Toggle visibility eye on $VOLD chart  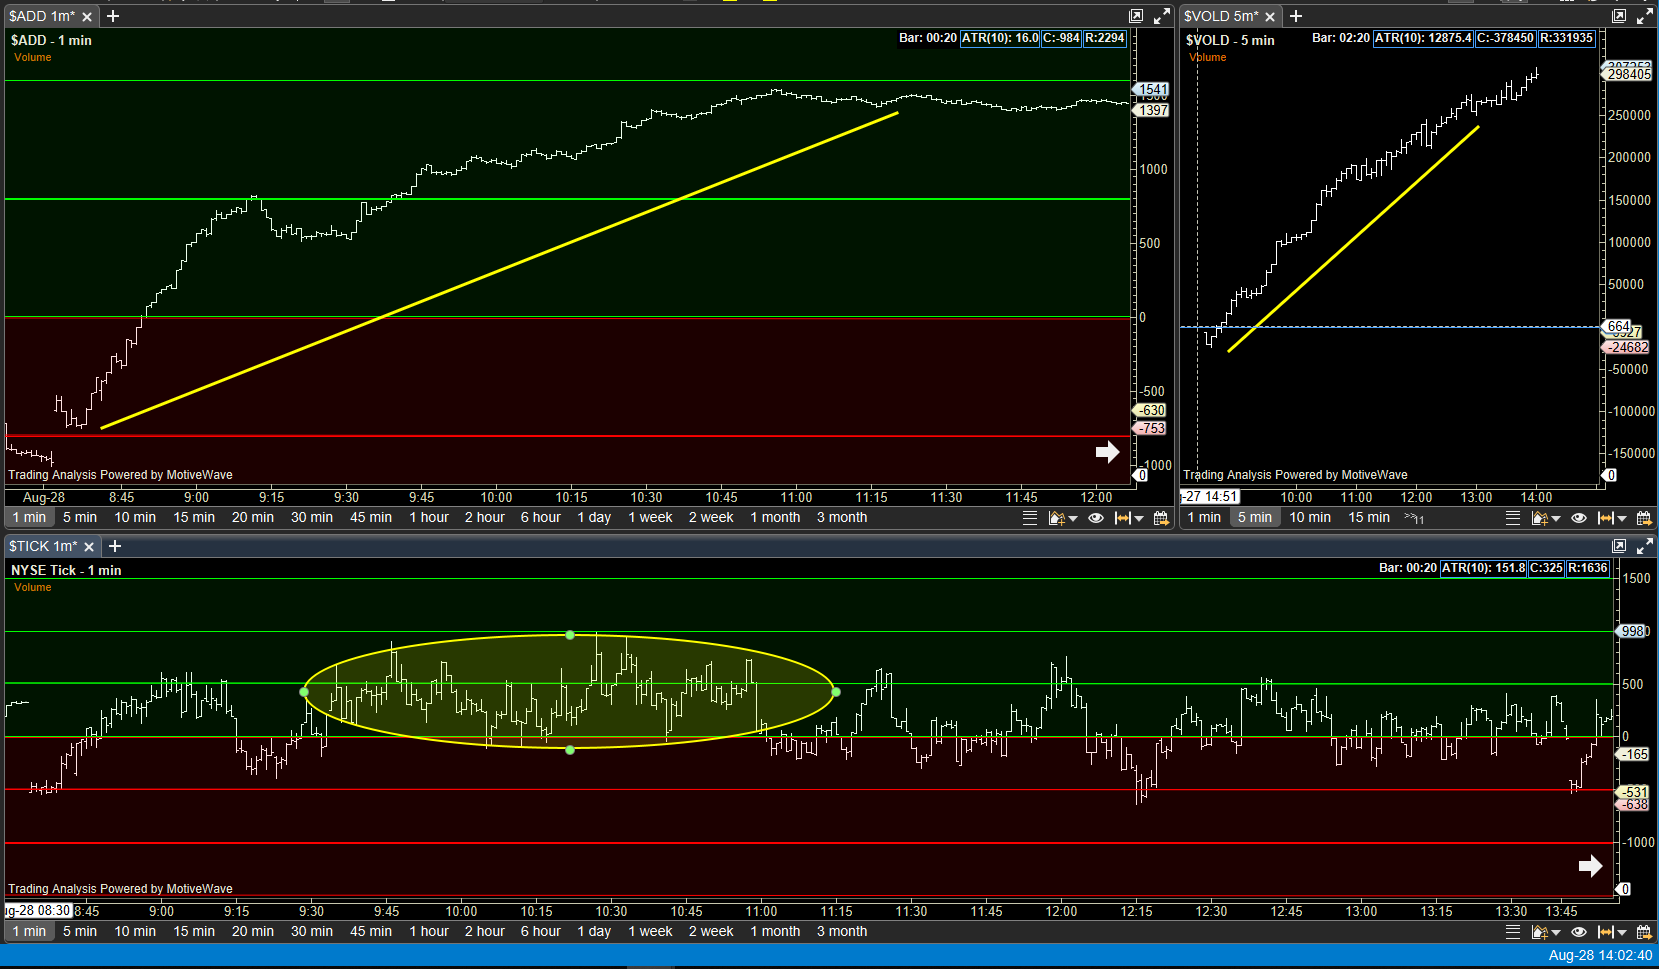click(1579, 518)
